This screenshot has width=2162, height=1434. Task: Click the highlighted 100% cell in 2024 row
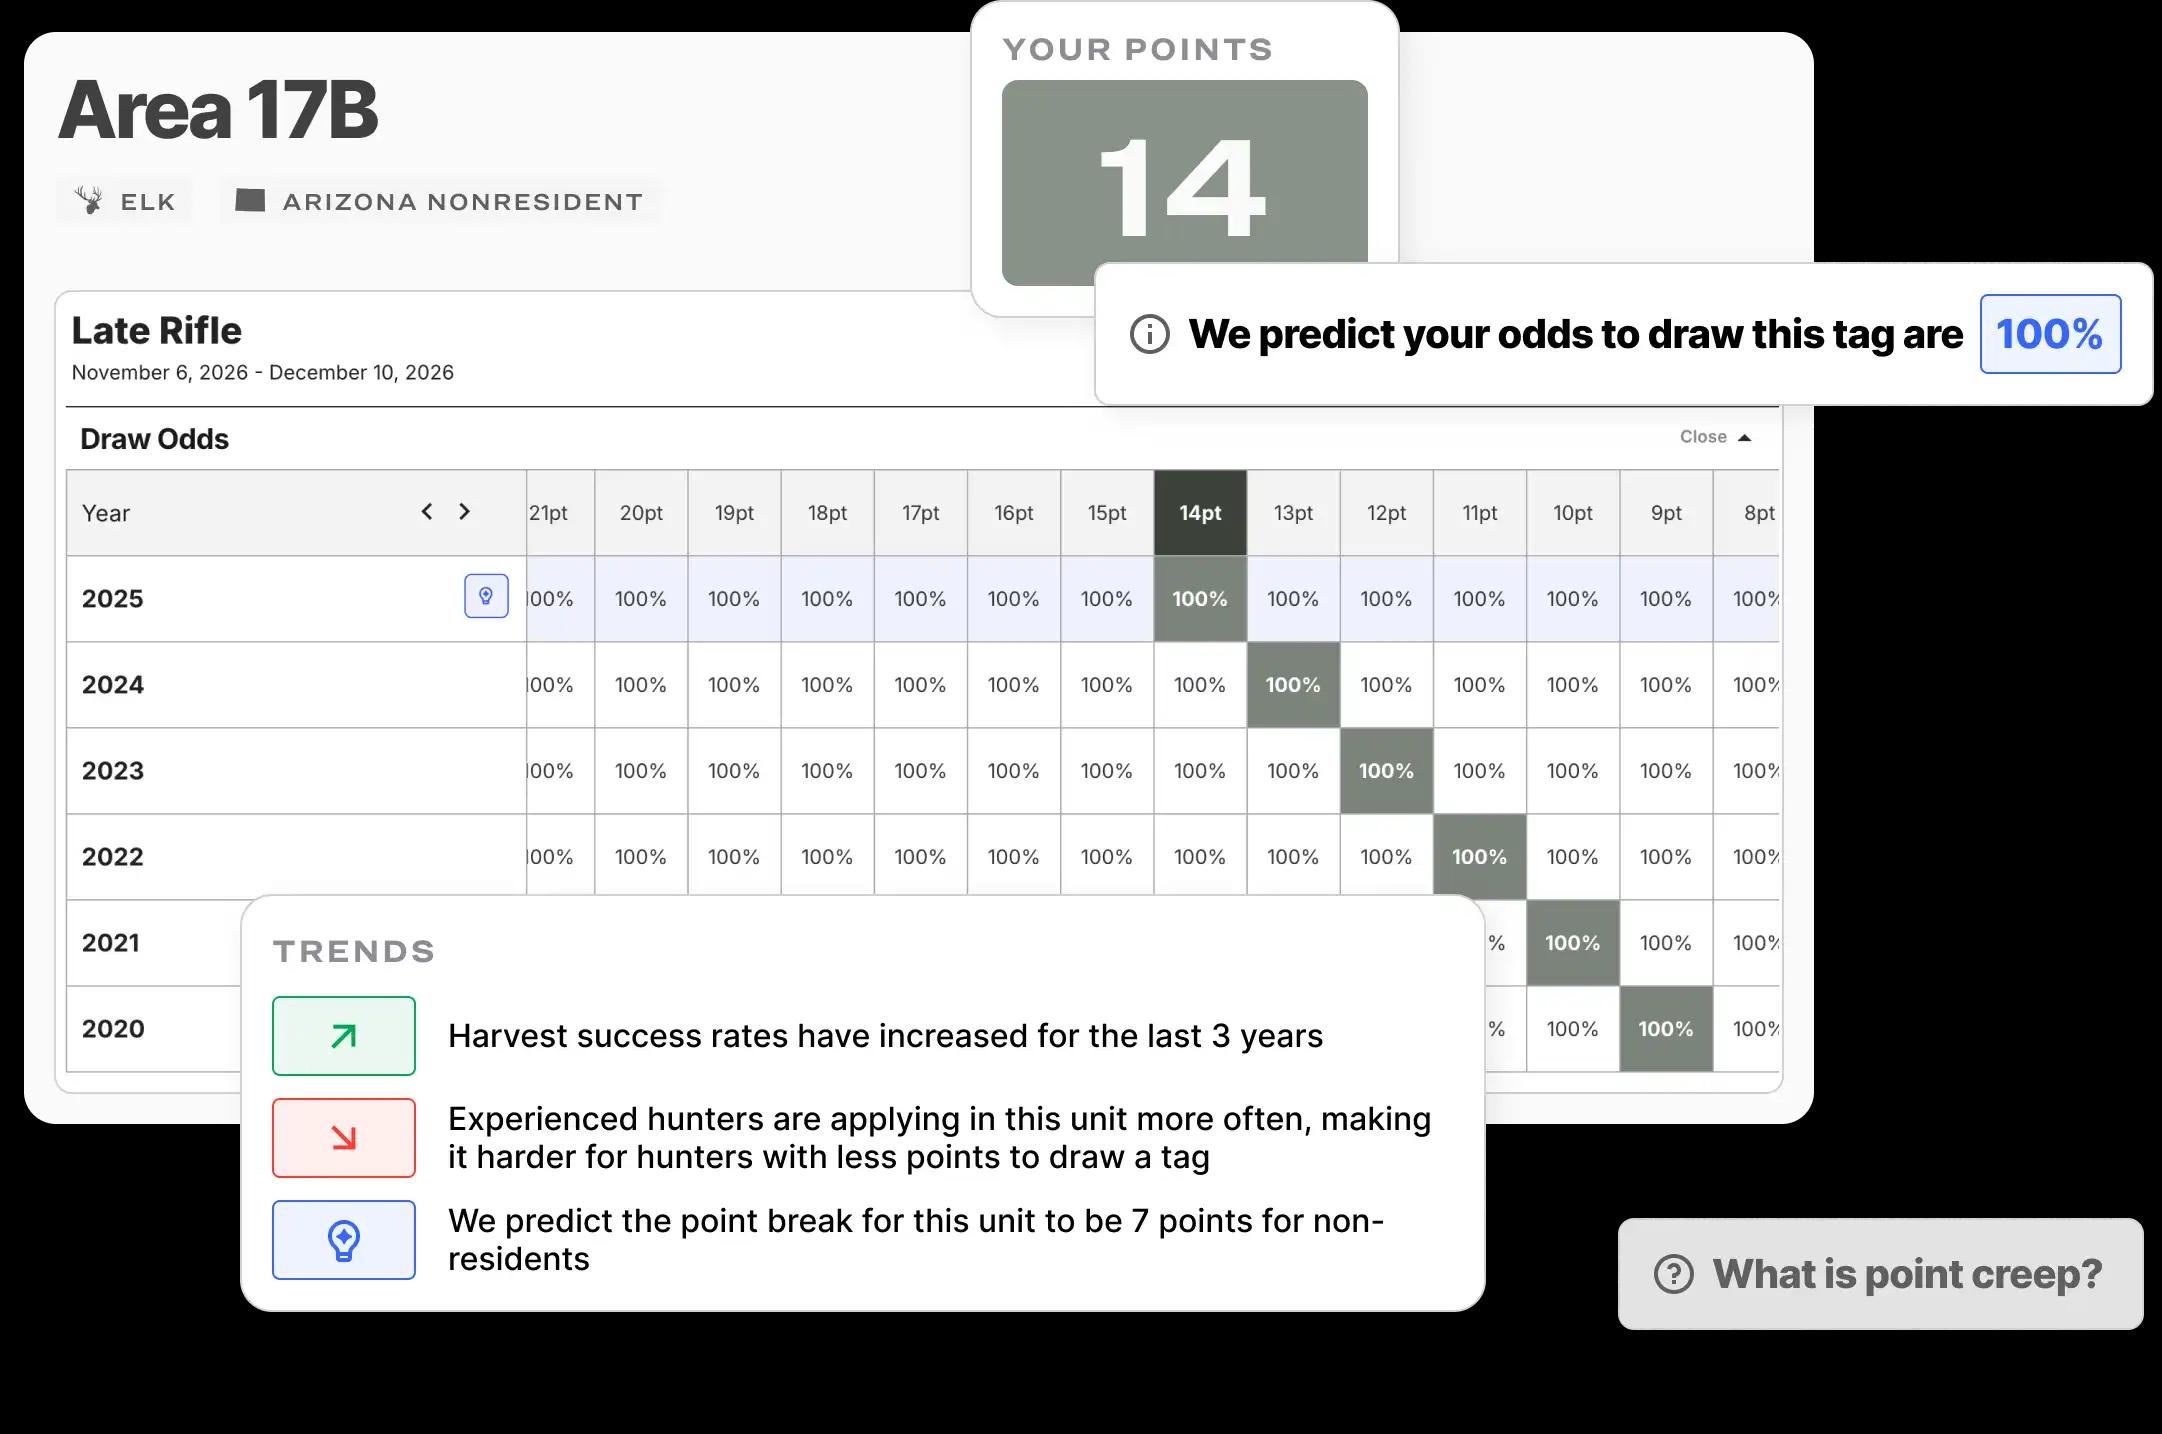click(x=1293, y=685)
